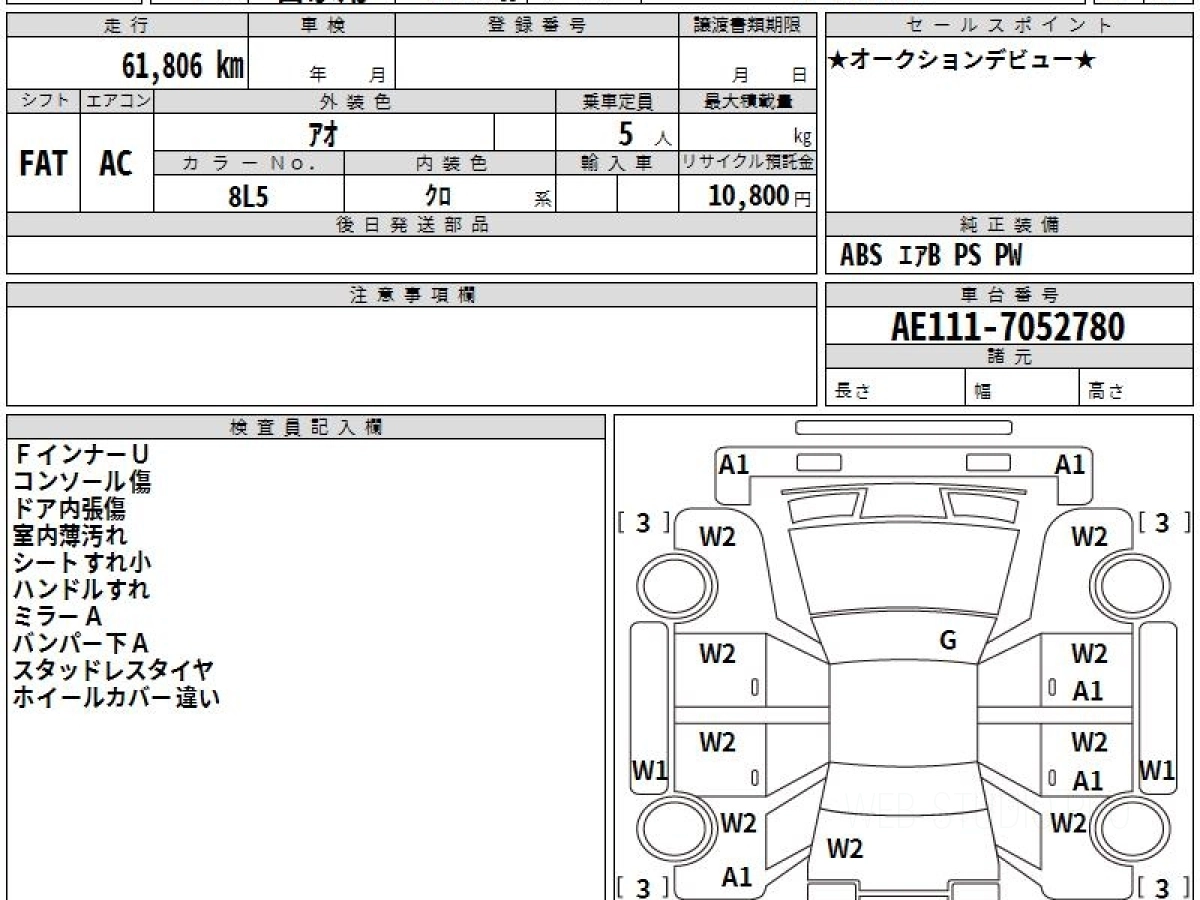This screenshot has width=1200, height=900.
Task: Click the ★オークションデビュー★ sales point text
Action: [x=962, y=61]
